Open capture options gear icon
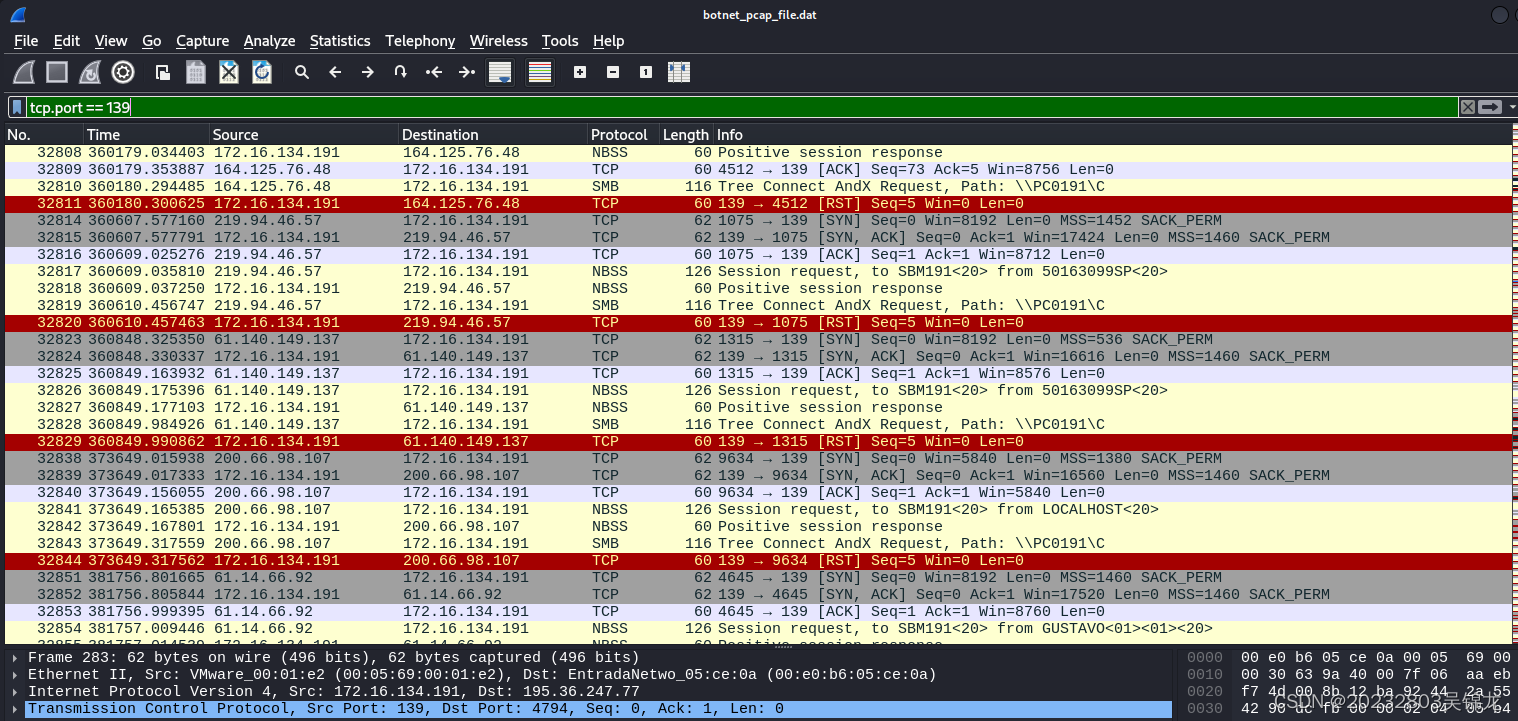 [123, 72]
